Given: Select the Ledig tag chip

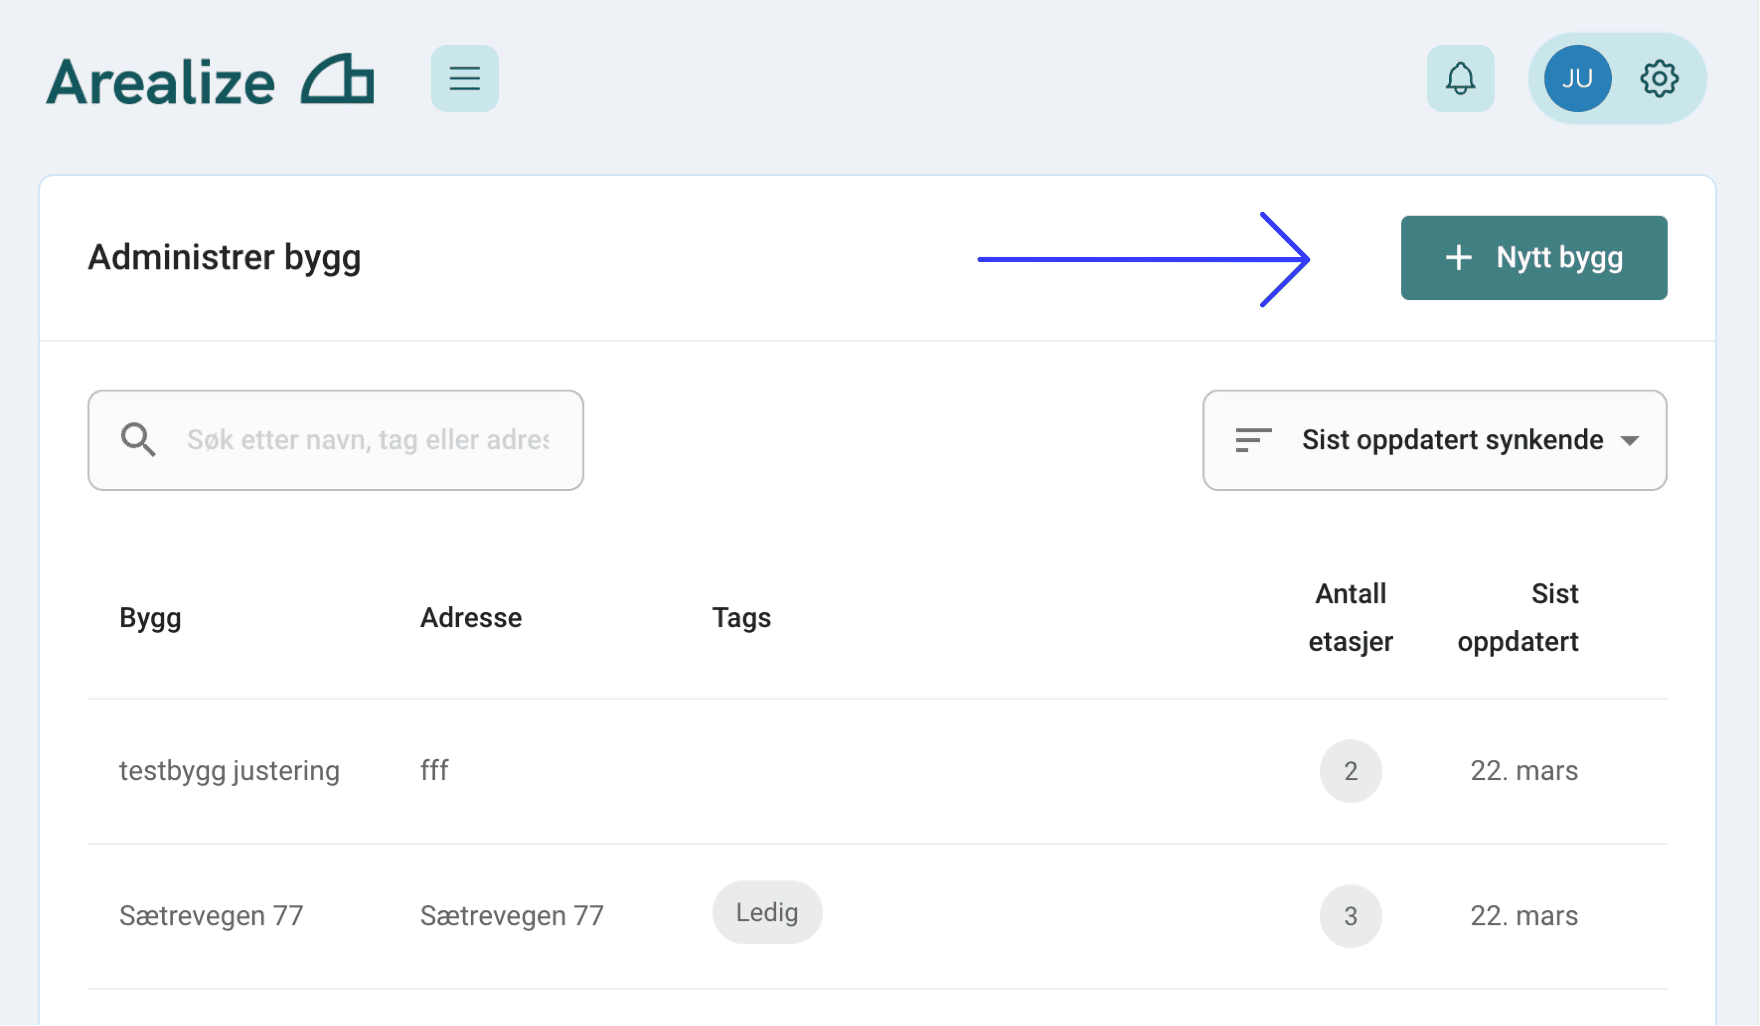Looking at the screenshot, I should point(767,912).
